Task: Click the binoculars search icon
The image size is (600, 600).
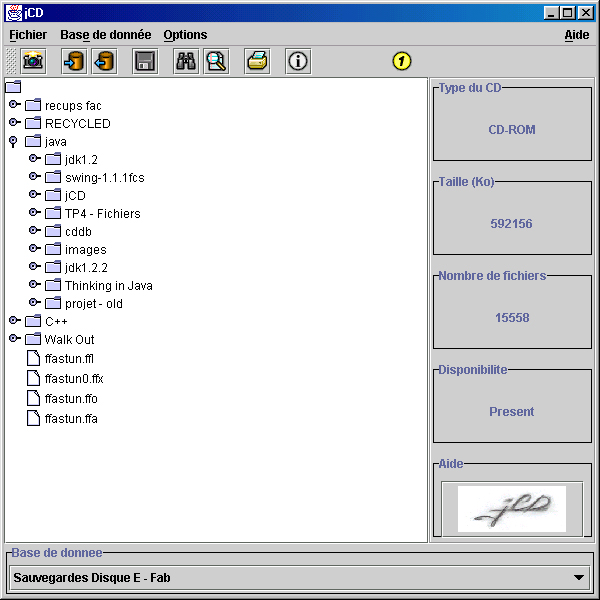Action: [x=186, y=61]
